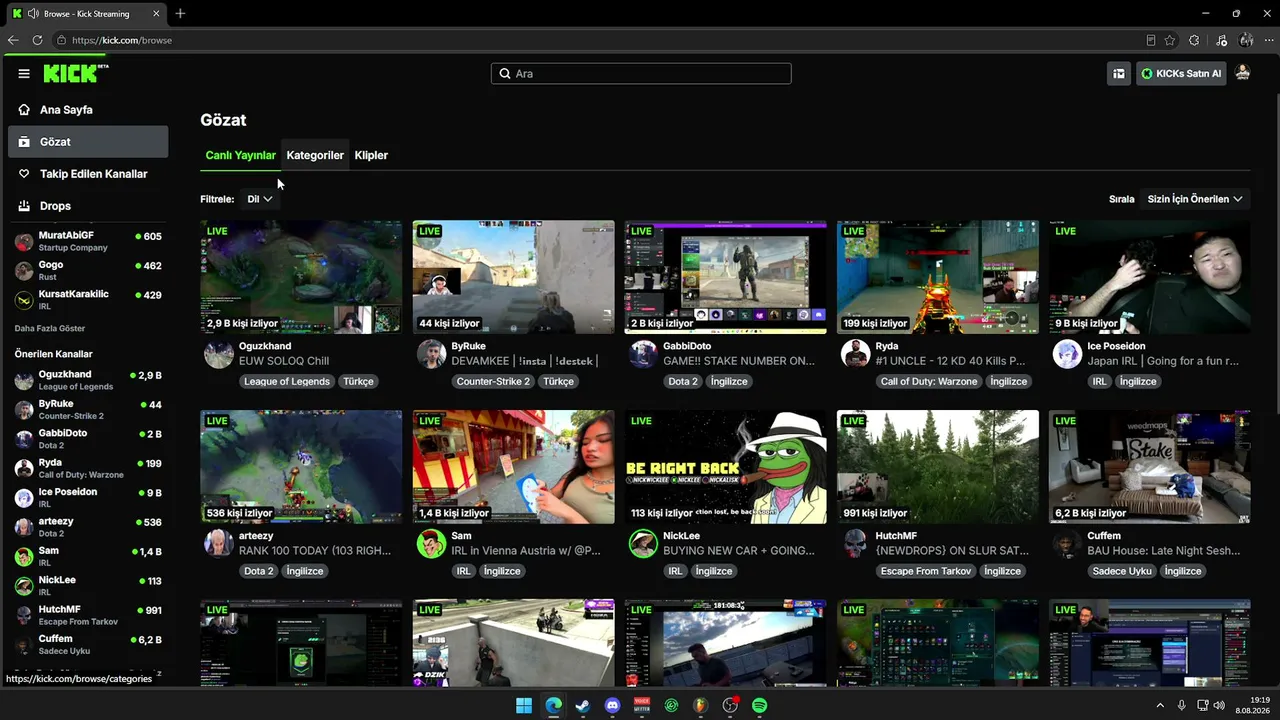The height and width of the screenshot is (720, 1280).
Task: Show hidden system tray icons chevron
Action: [1160, 706]
